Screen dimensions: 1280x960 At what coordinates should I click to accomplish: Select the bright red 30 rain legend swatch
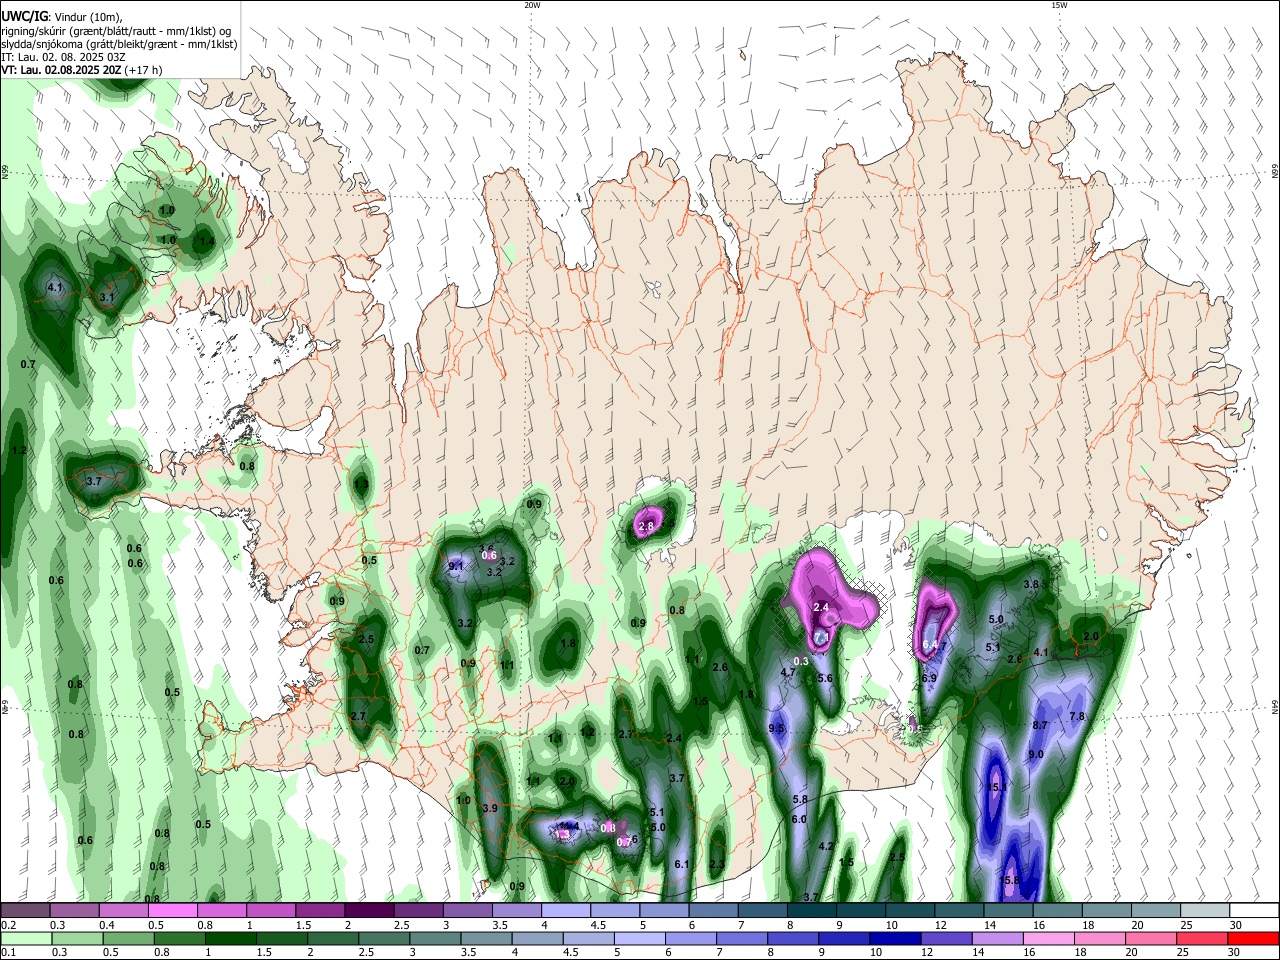[1253, 938]
